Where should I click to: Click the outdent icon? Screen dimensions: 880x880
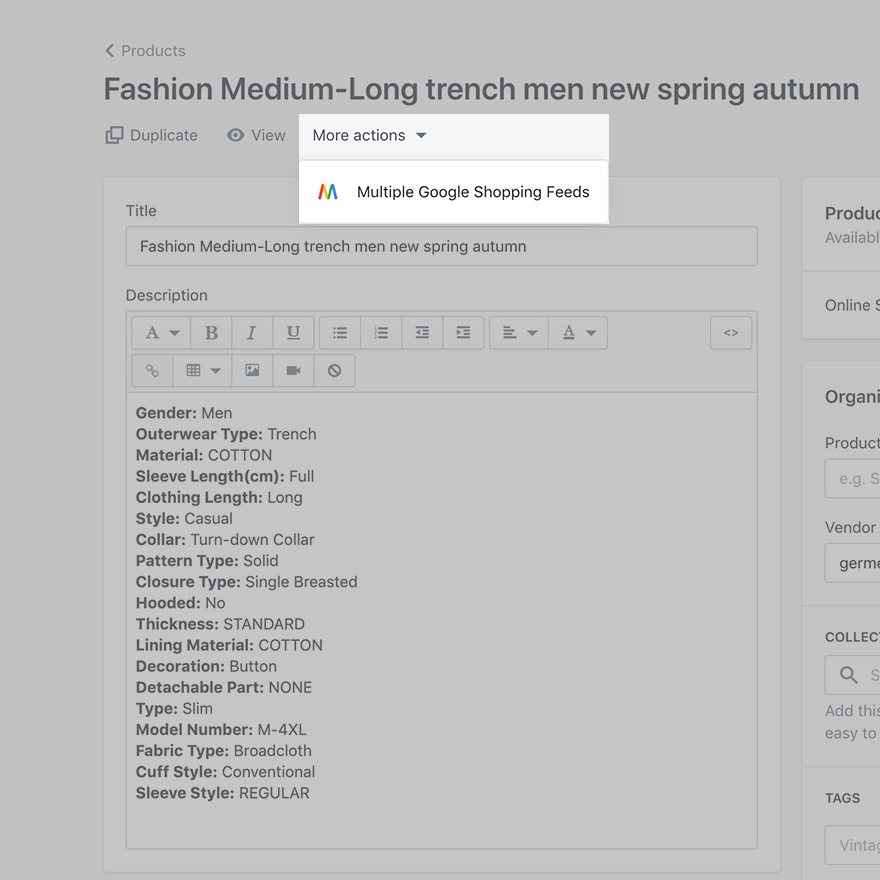tap(422, 333)
